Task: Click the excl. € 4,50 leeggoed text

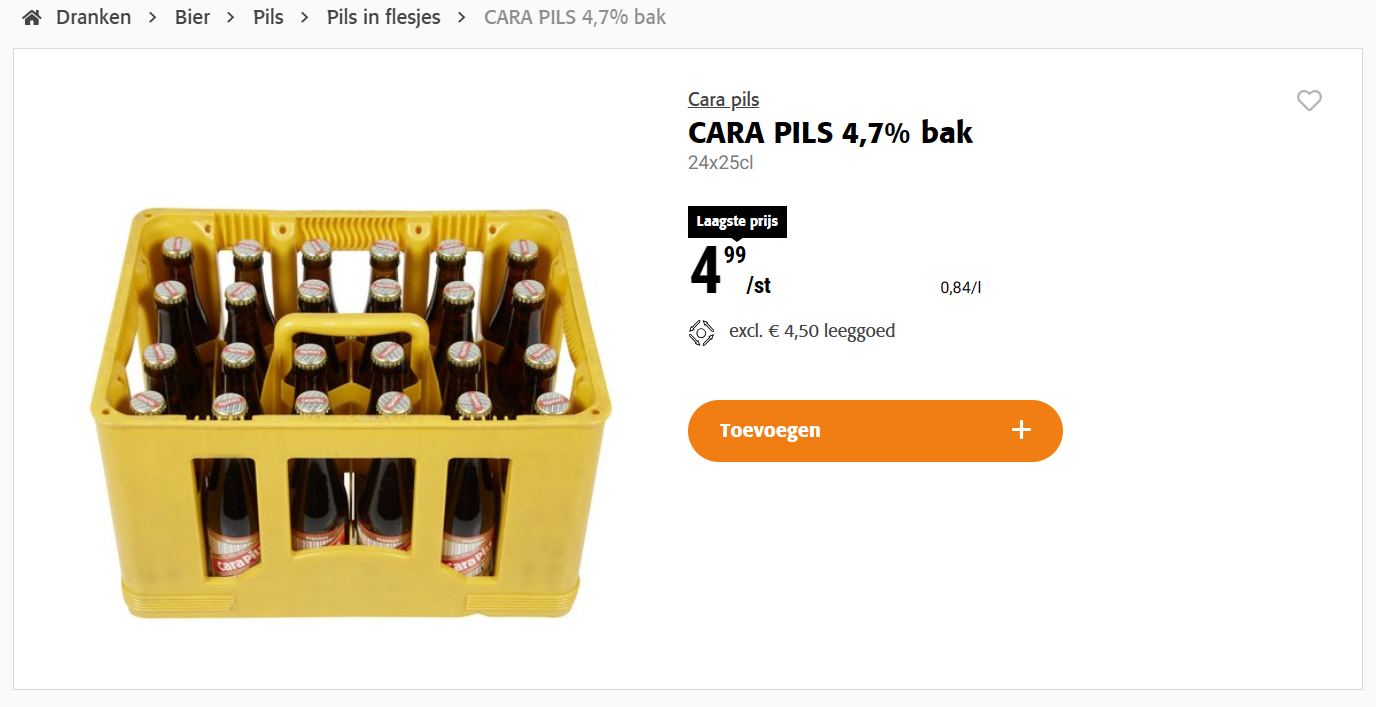Action: [x=812, y=331]
